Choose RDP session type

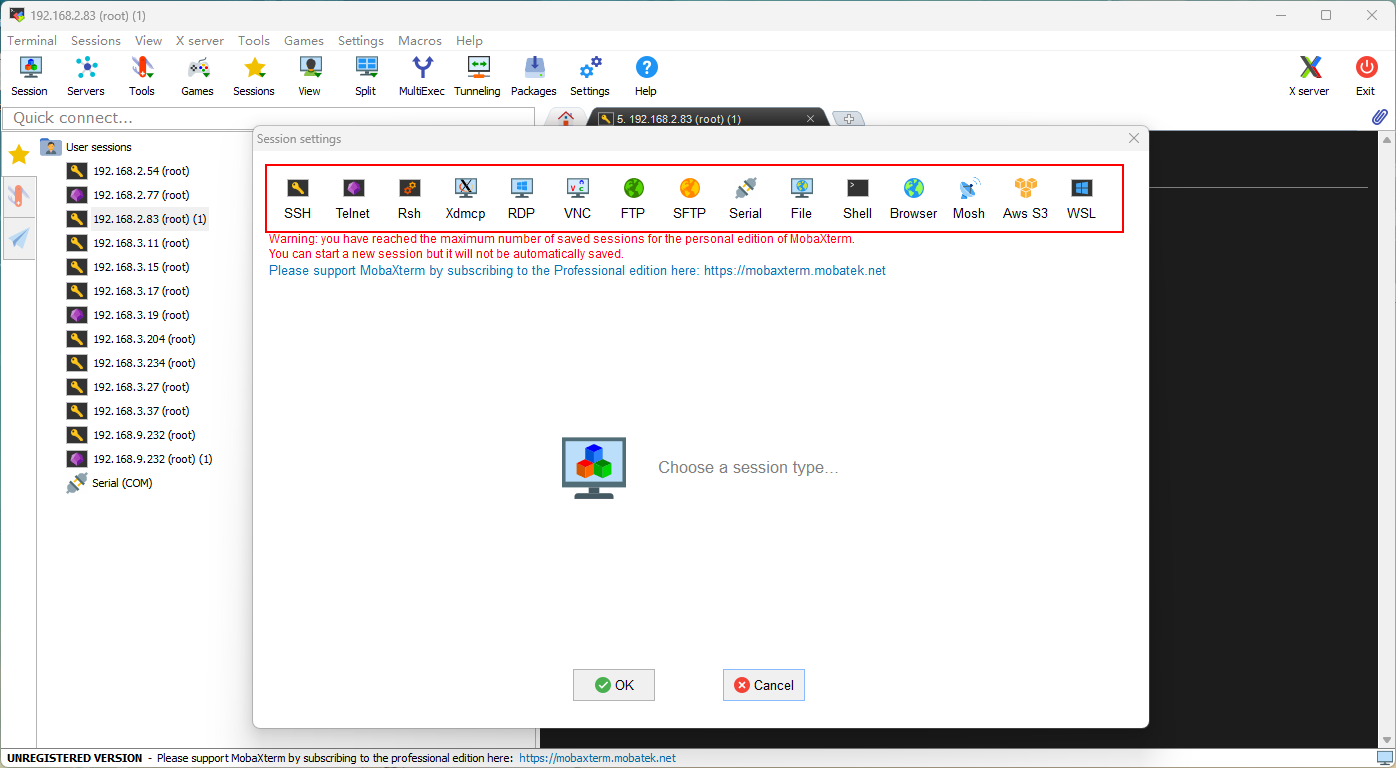(521, 198)
